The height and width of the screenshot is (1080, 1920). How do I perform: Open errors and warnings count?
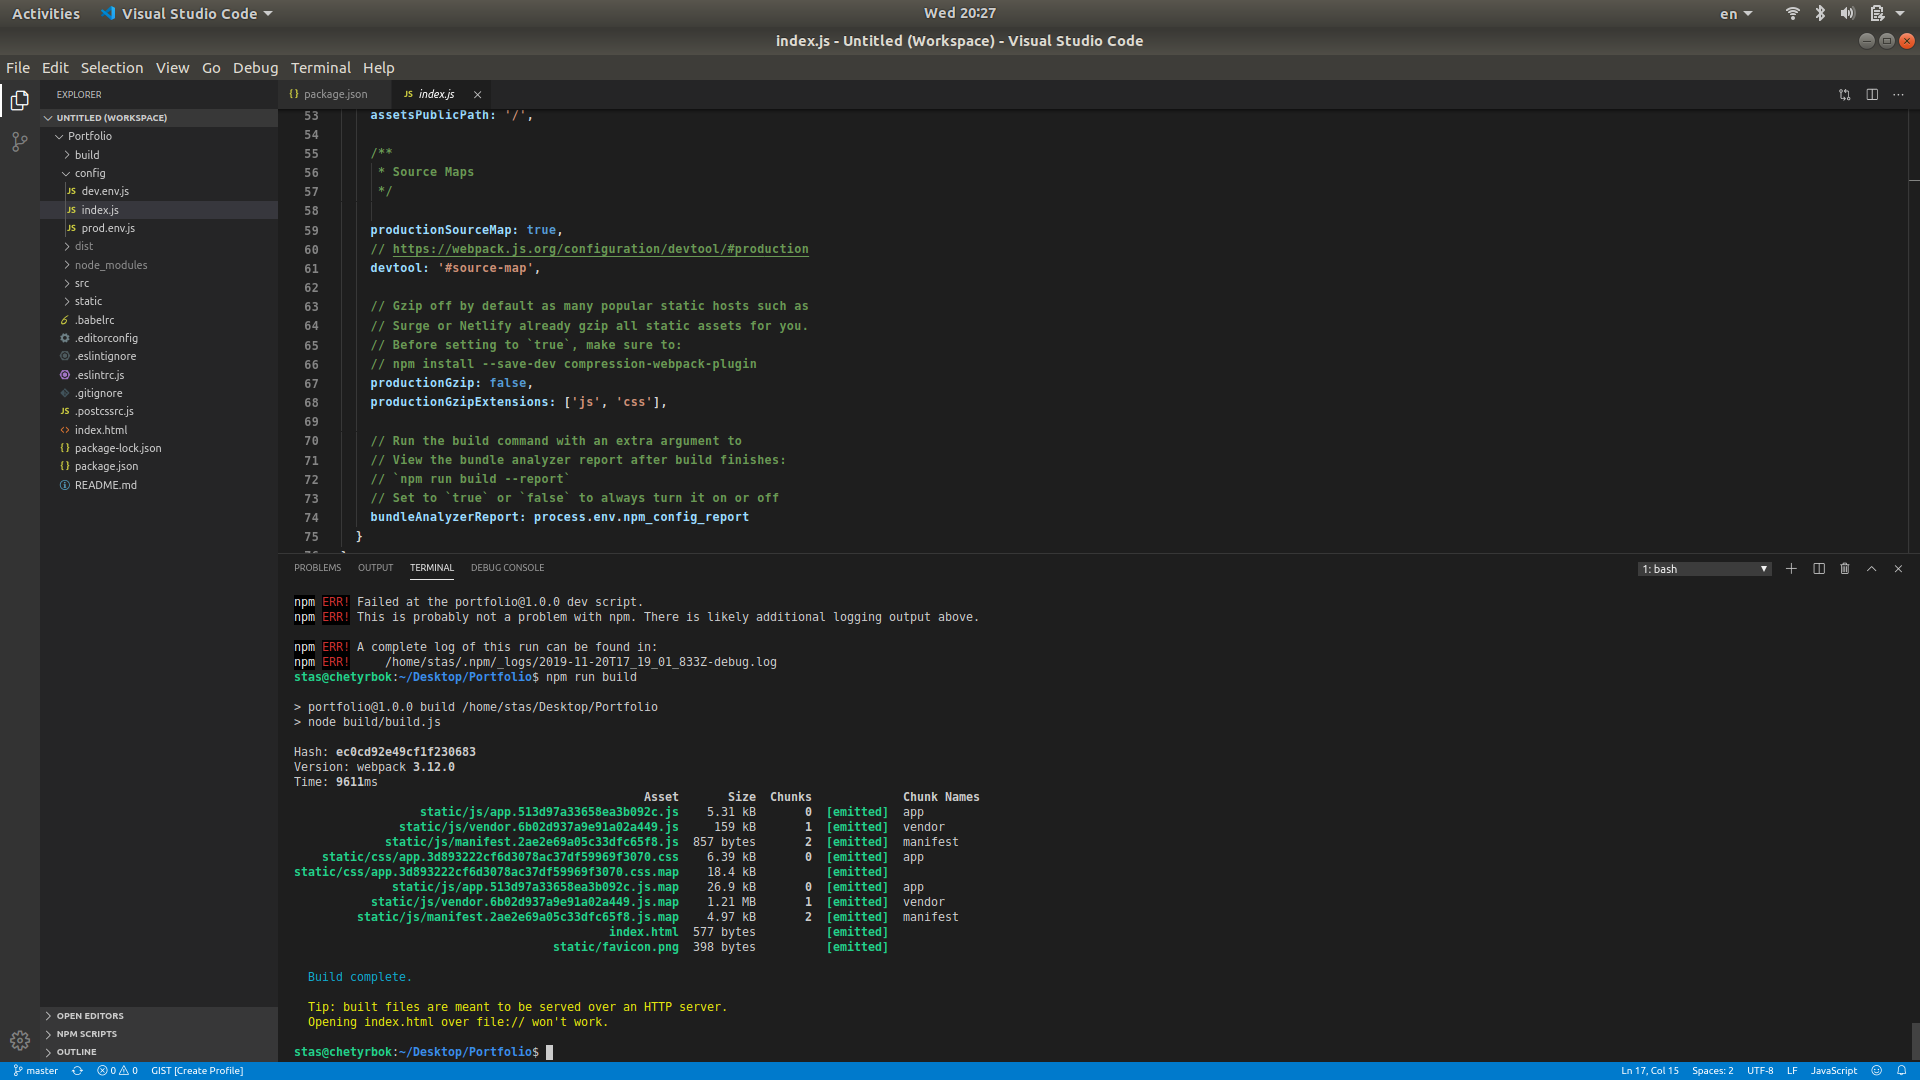point(117,1071)
